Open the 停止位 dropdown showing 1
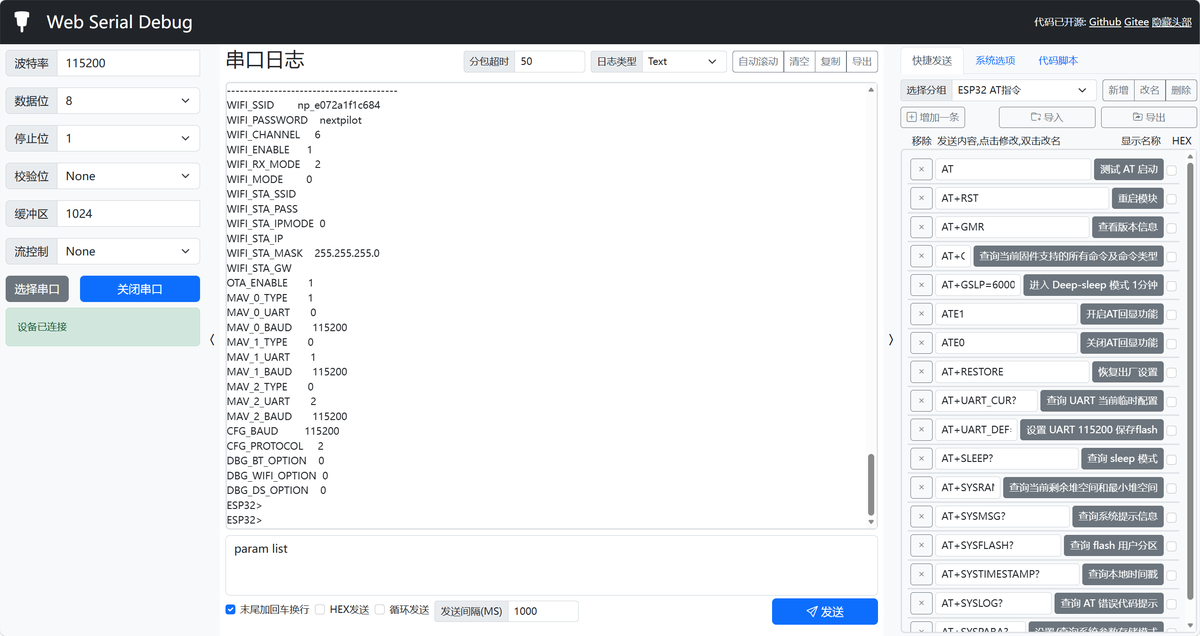The image size is (1200, 636). pyautogui.click(x=128, y=138)
